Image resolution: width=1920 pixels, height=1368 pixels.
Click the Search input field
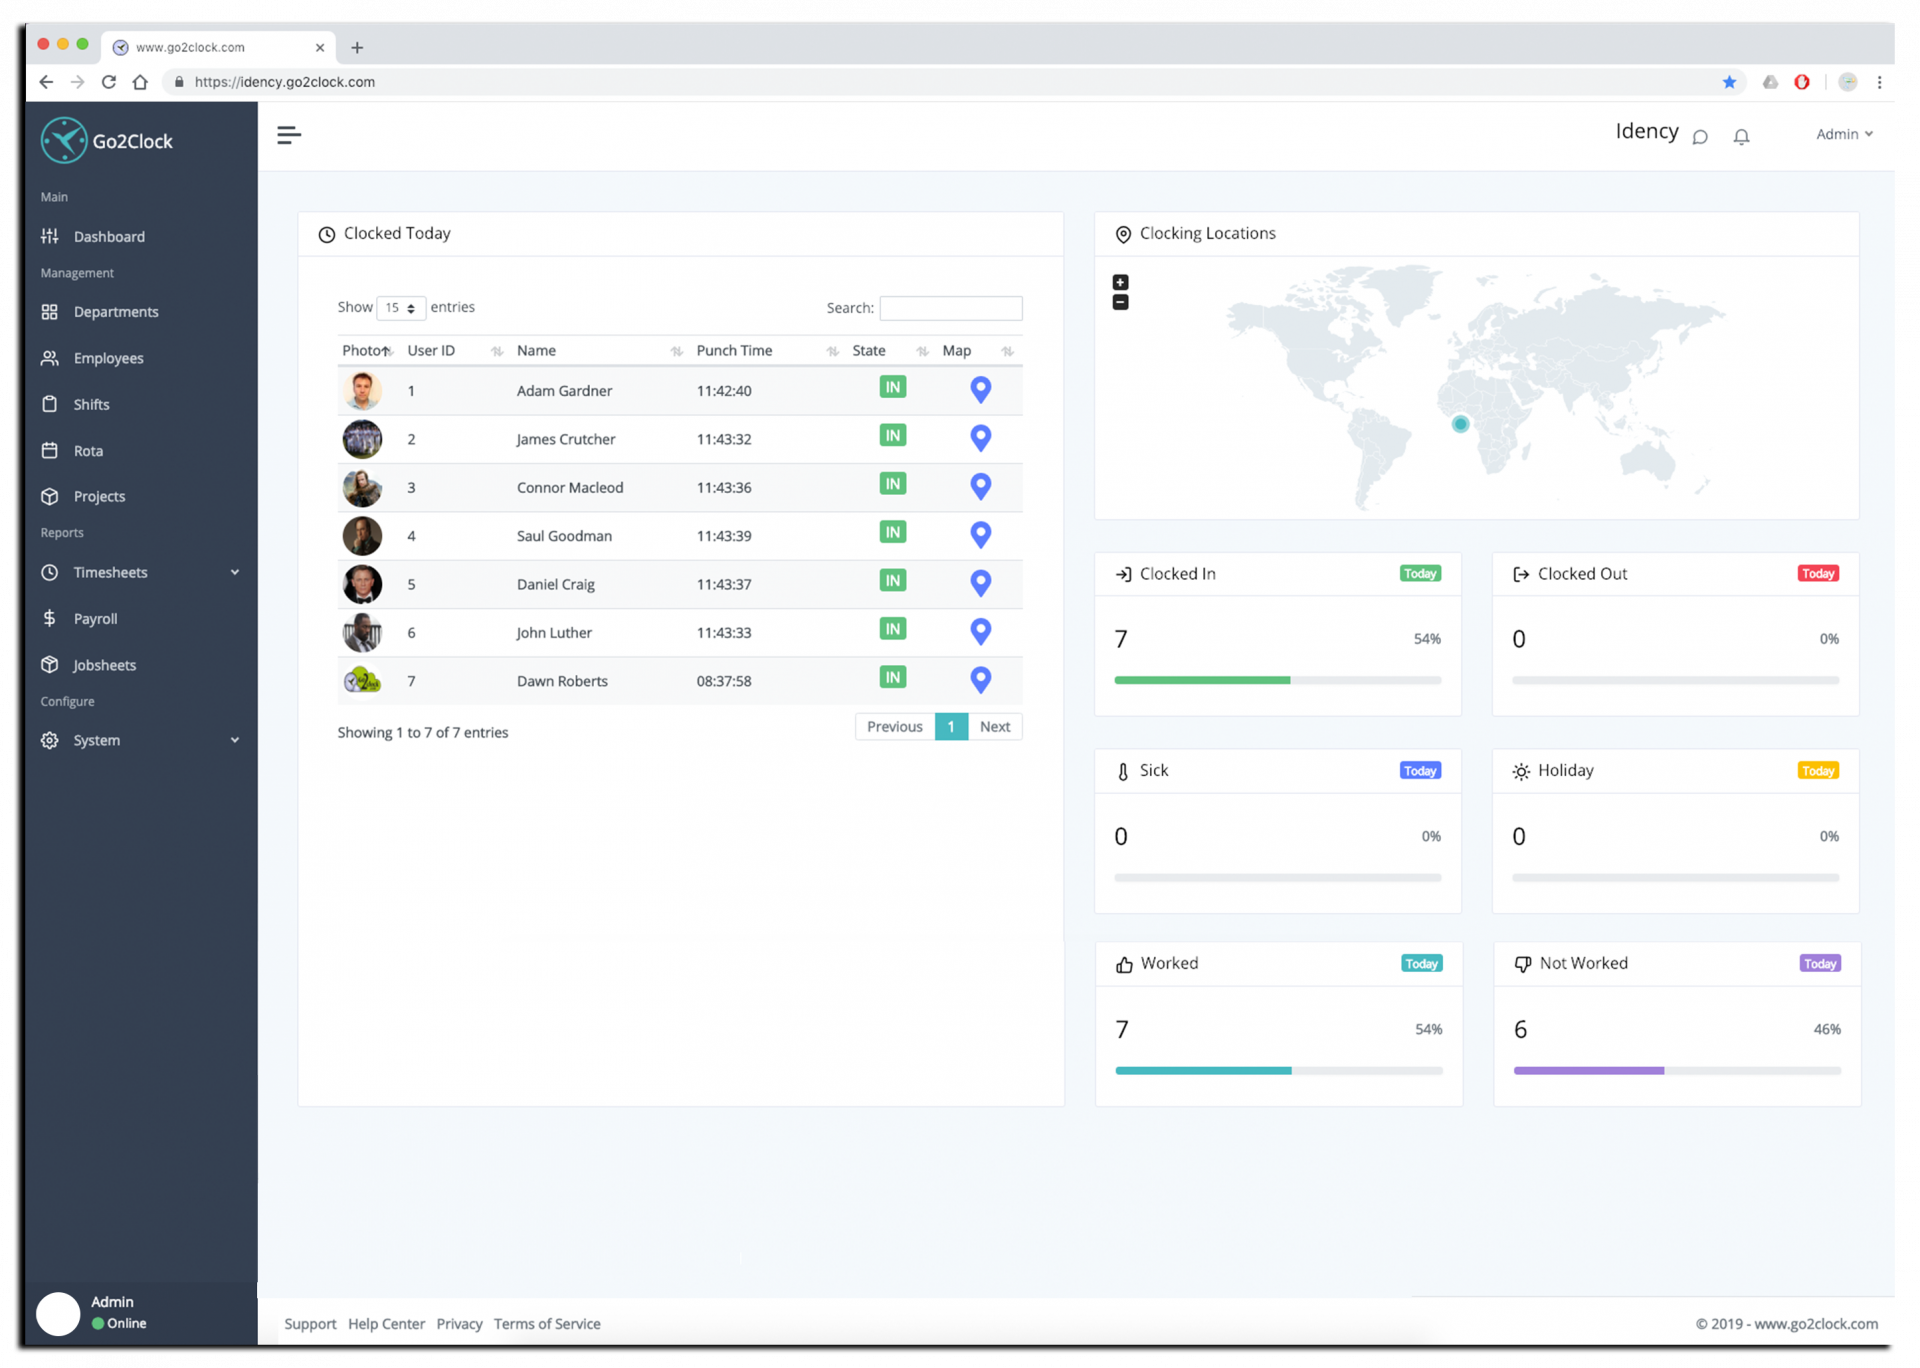[951, 308]
